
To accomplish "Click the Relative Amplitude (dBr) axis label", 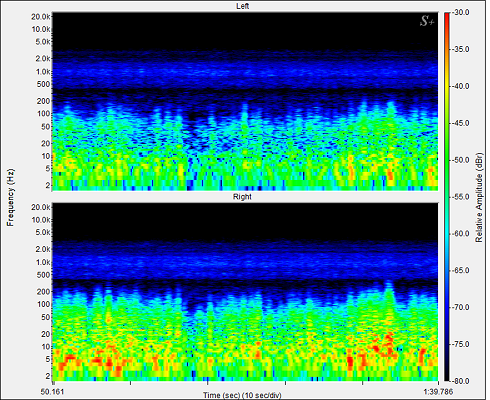I will point(479,197).
